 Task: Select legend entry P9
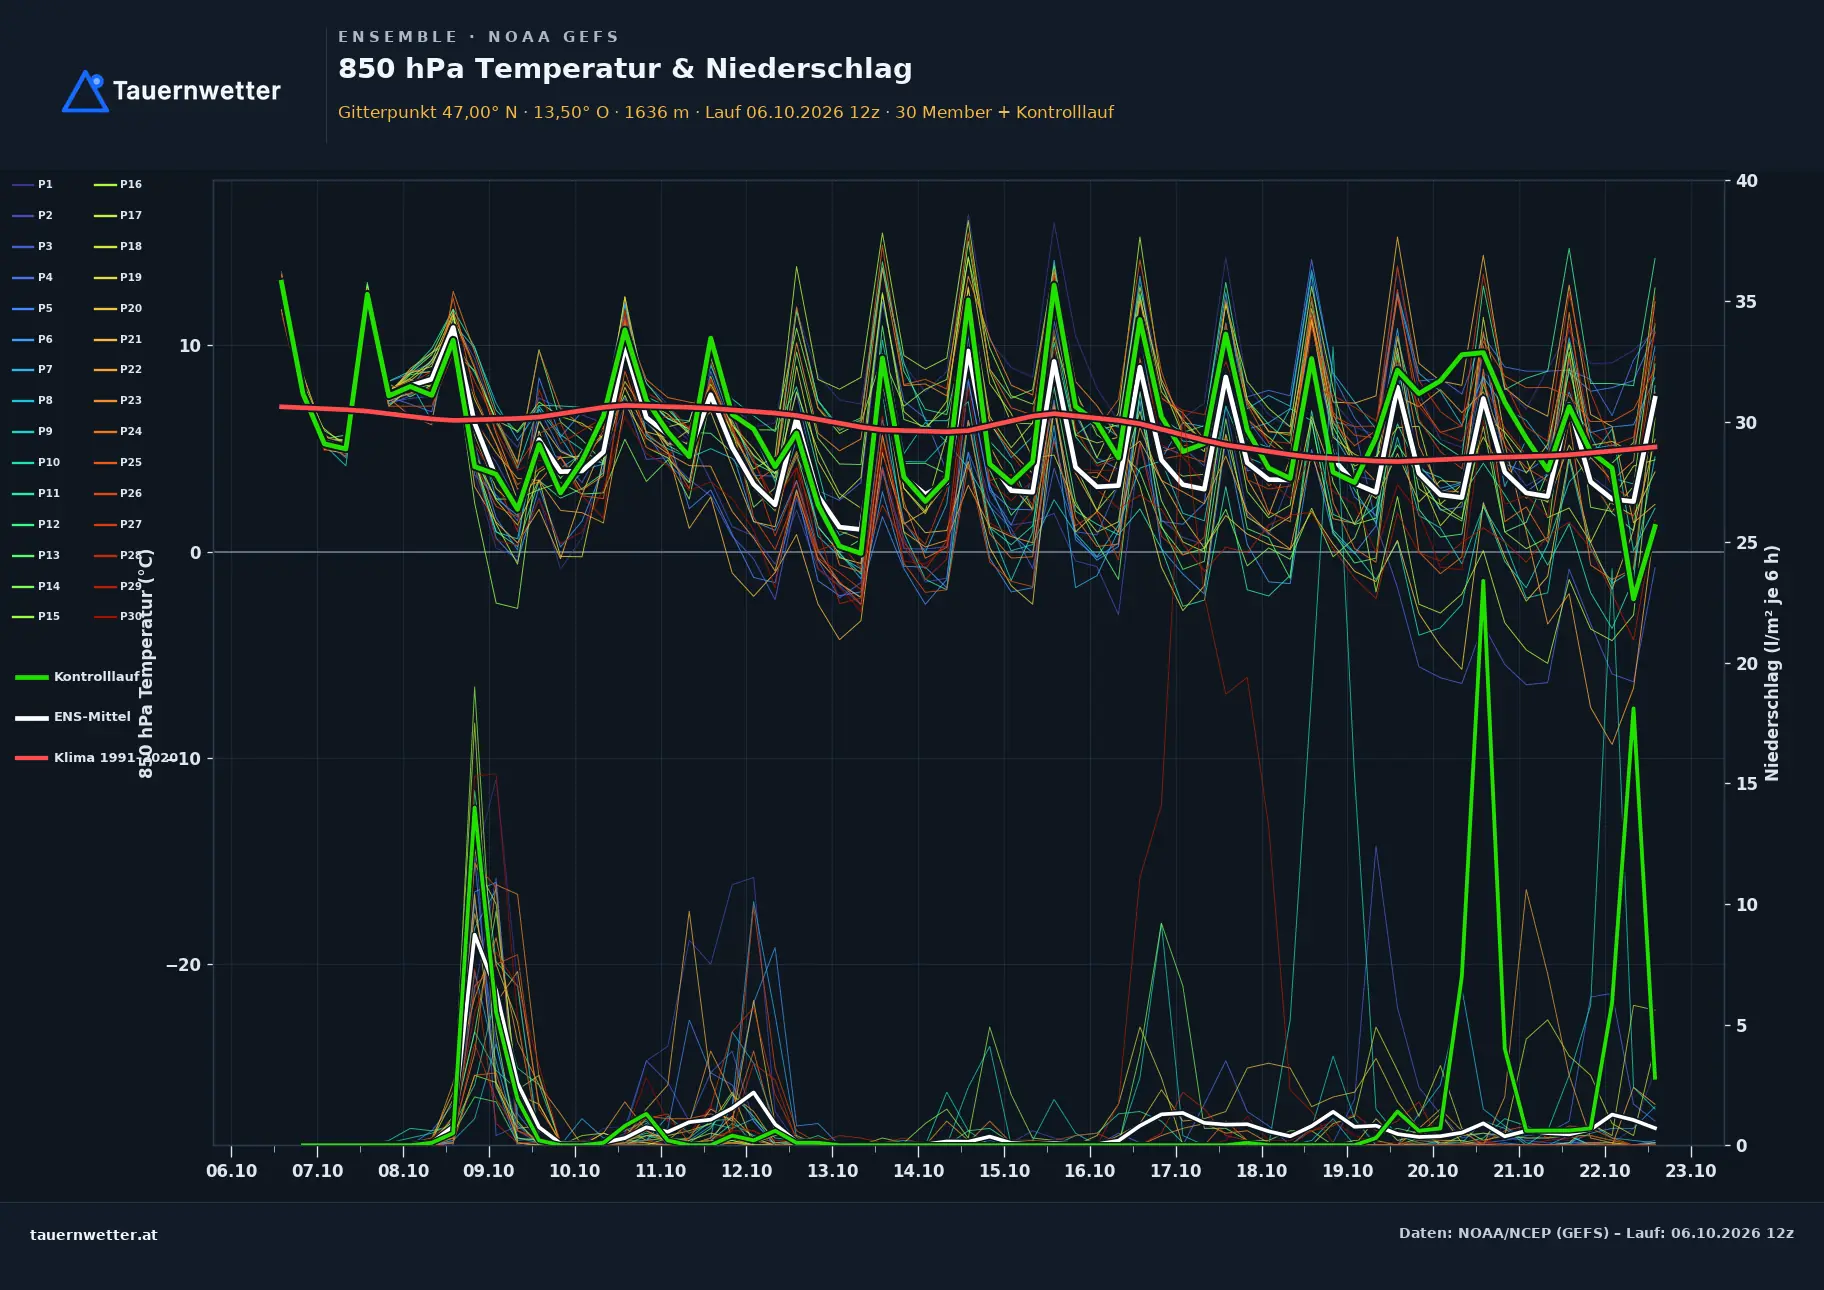coord(33,432)
